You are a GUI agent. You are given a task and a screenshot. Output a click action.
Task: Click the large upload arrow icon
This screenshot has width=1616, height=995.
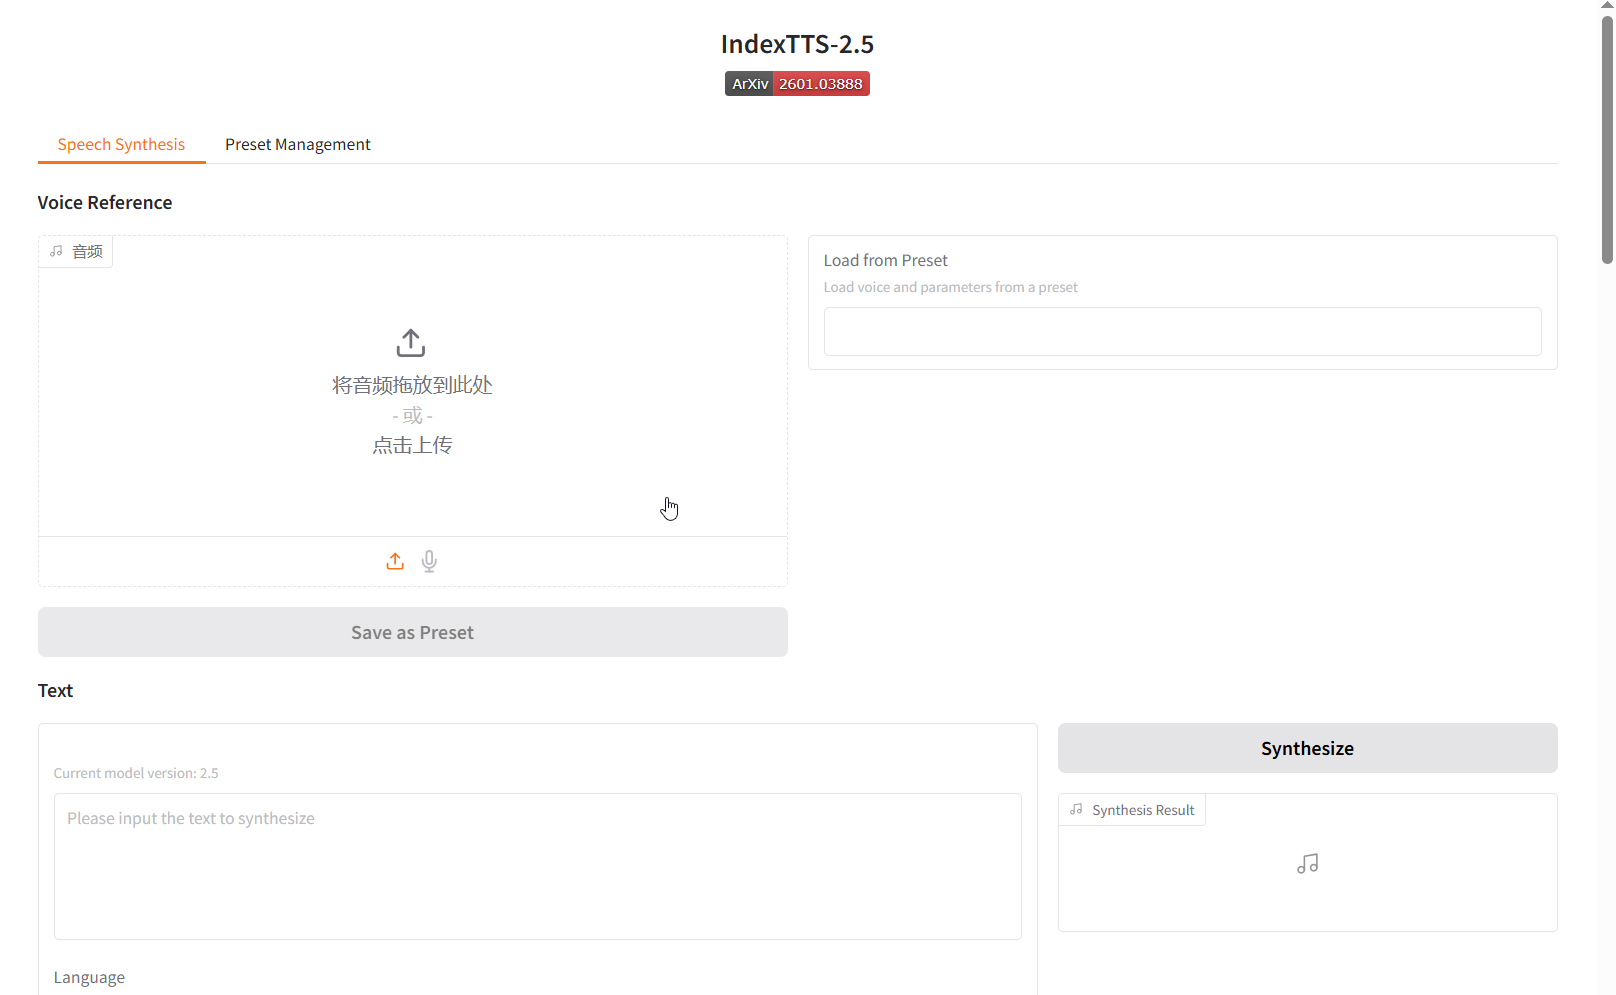tap(411, 343)
